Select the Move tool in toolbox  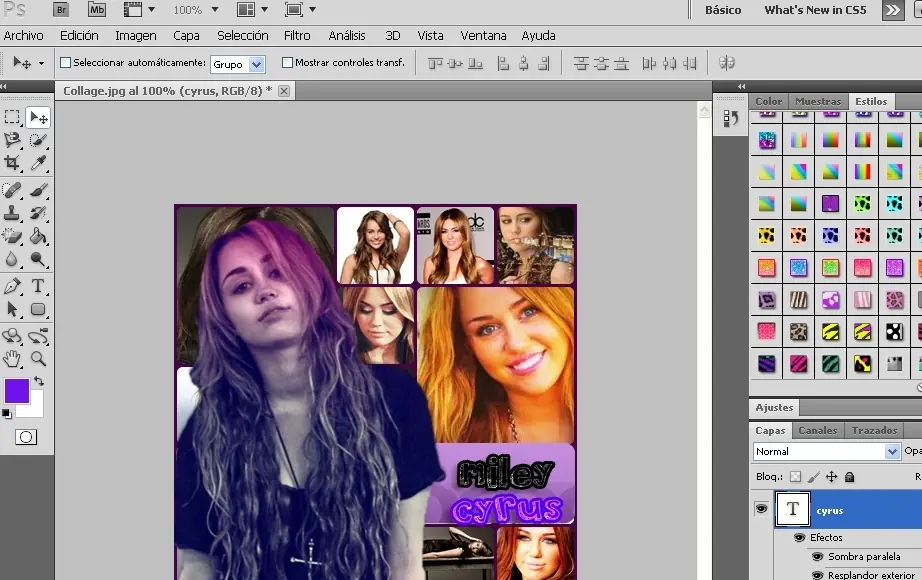[x=38, y=118]
